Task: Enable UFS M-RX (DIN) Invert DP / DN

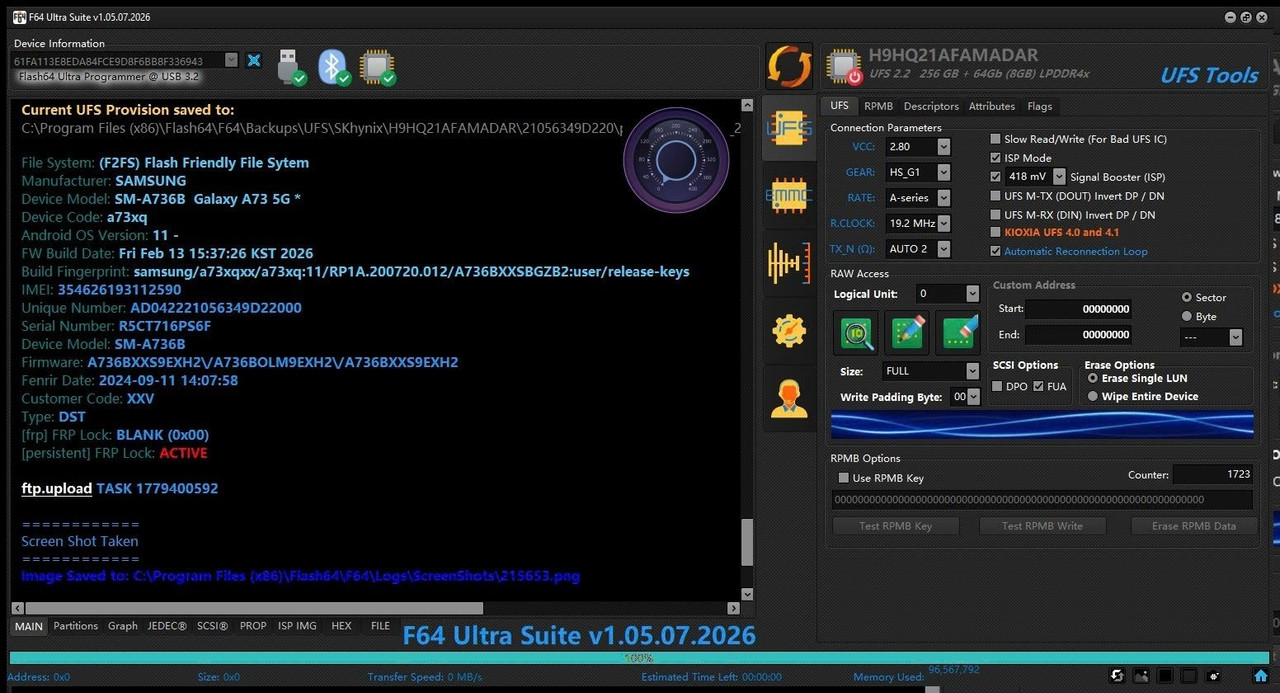Action: [995, 215]
